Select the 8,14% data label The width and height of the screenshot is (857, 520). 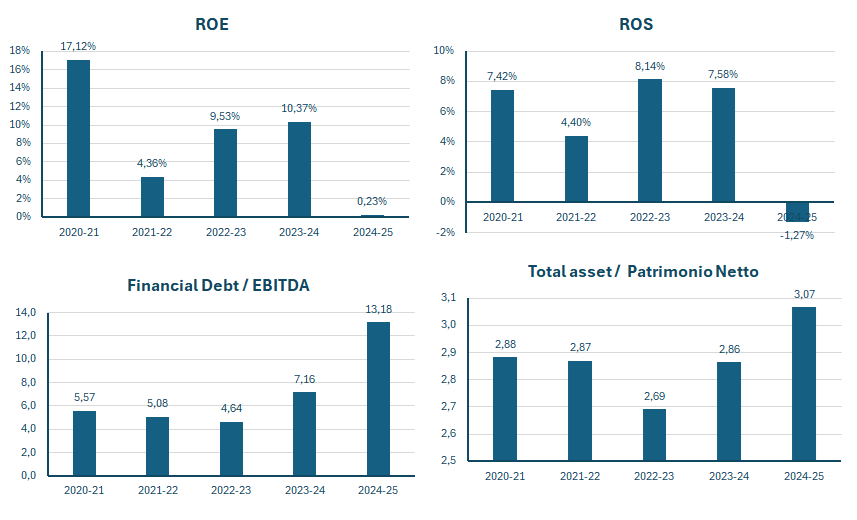coord(649,66)
